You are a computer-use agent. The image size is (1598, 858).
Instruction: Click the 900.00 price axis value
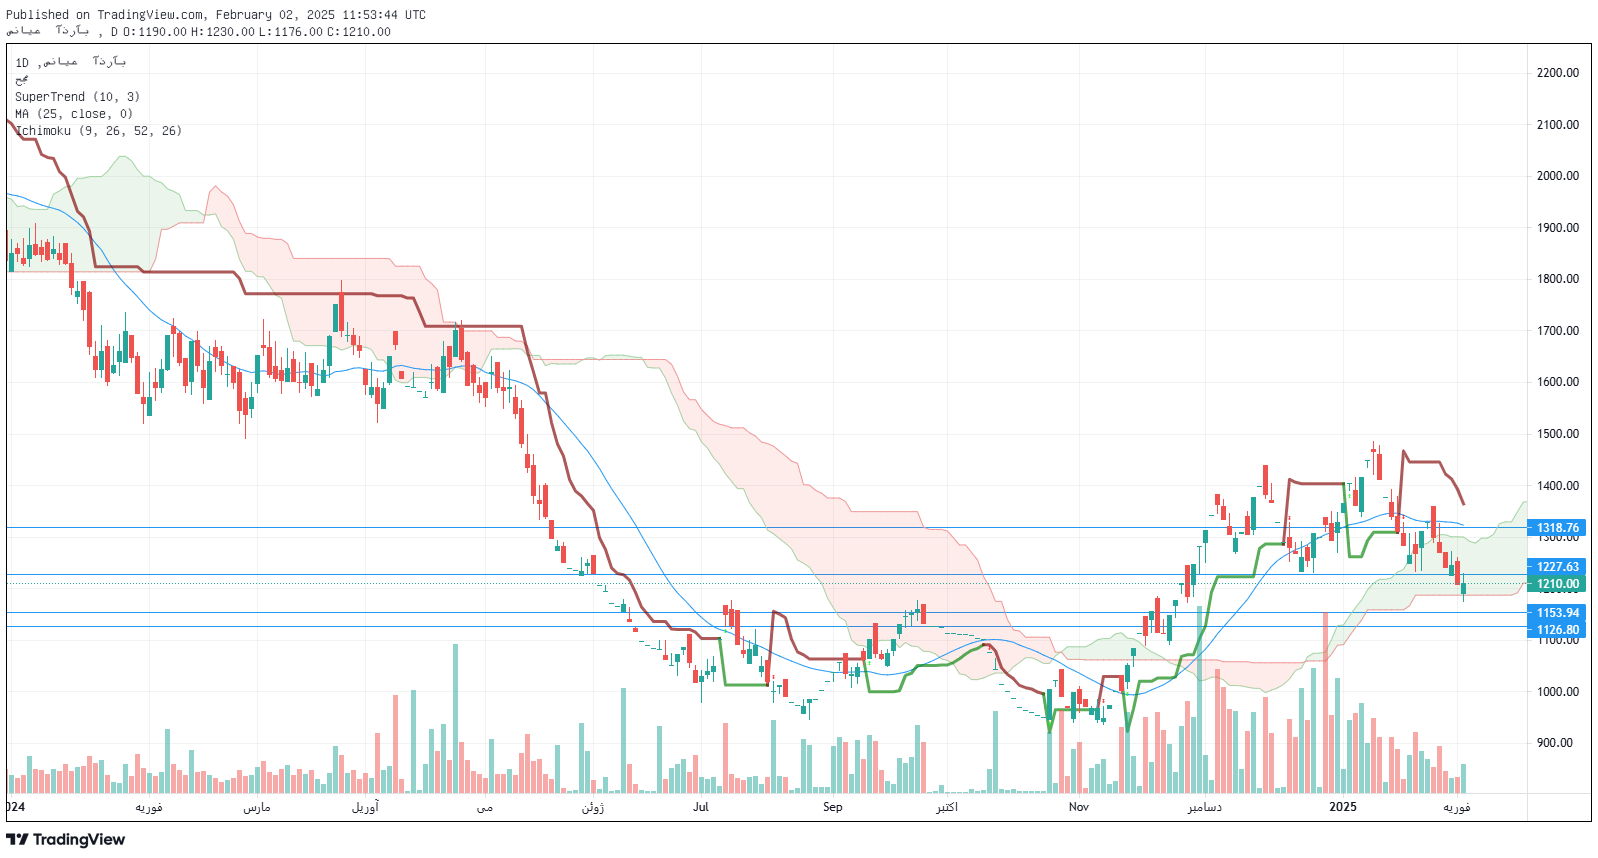point(1555,743)
